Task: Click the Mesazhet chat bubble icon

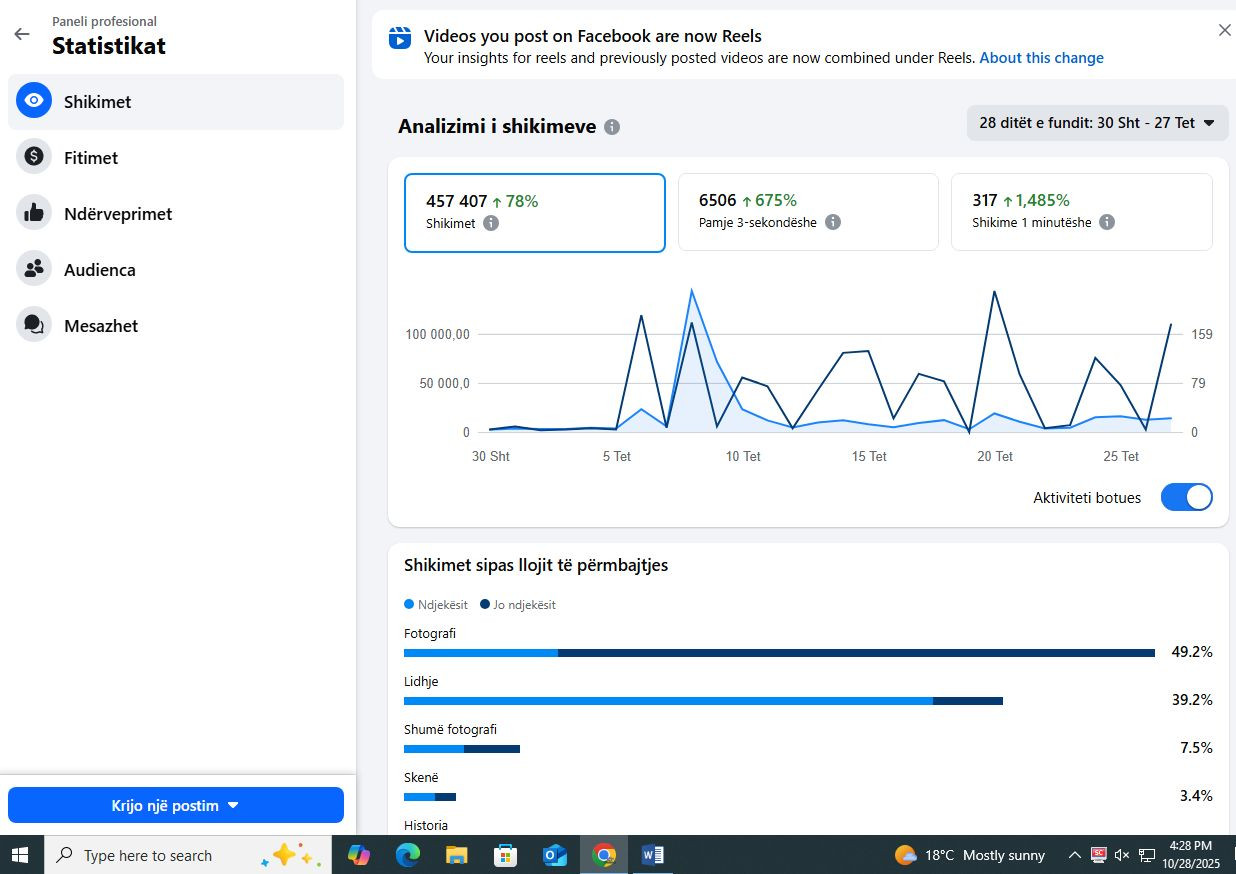Action: coord(34,325)
